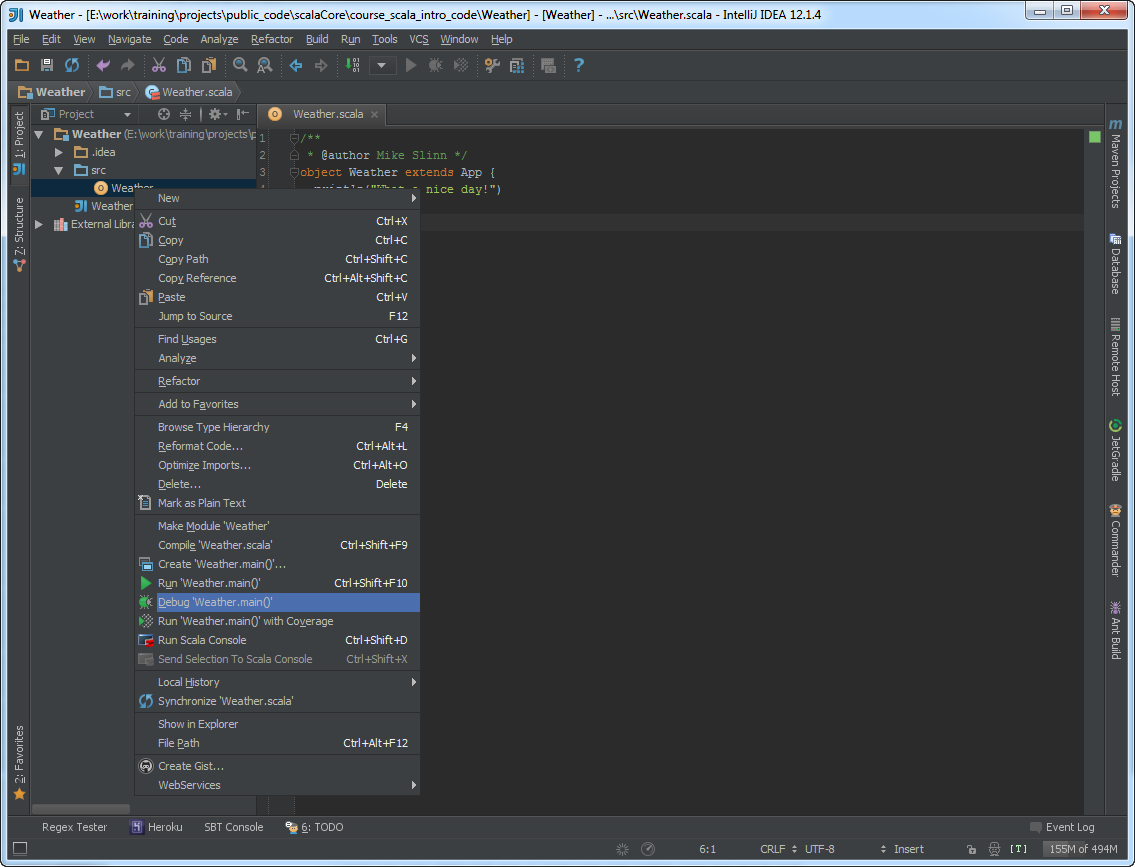The height and width of the screenshot is (867, 1135).
Task: Open the Refactor menu in menu bar
Action: click(x=271, y=39)
